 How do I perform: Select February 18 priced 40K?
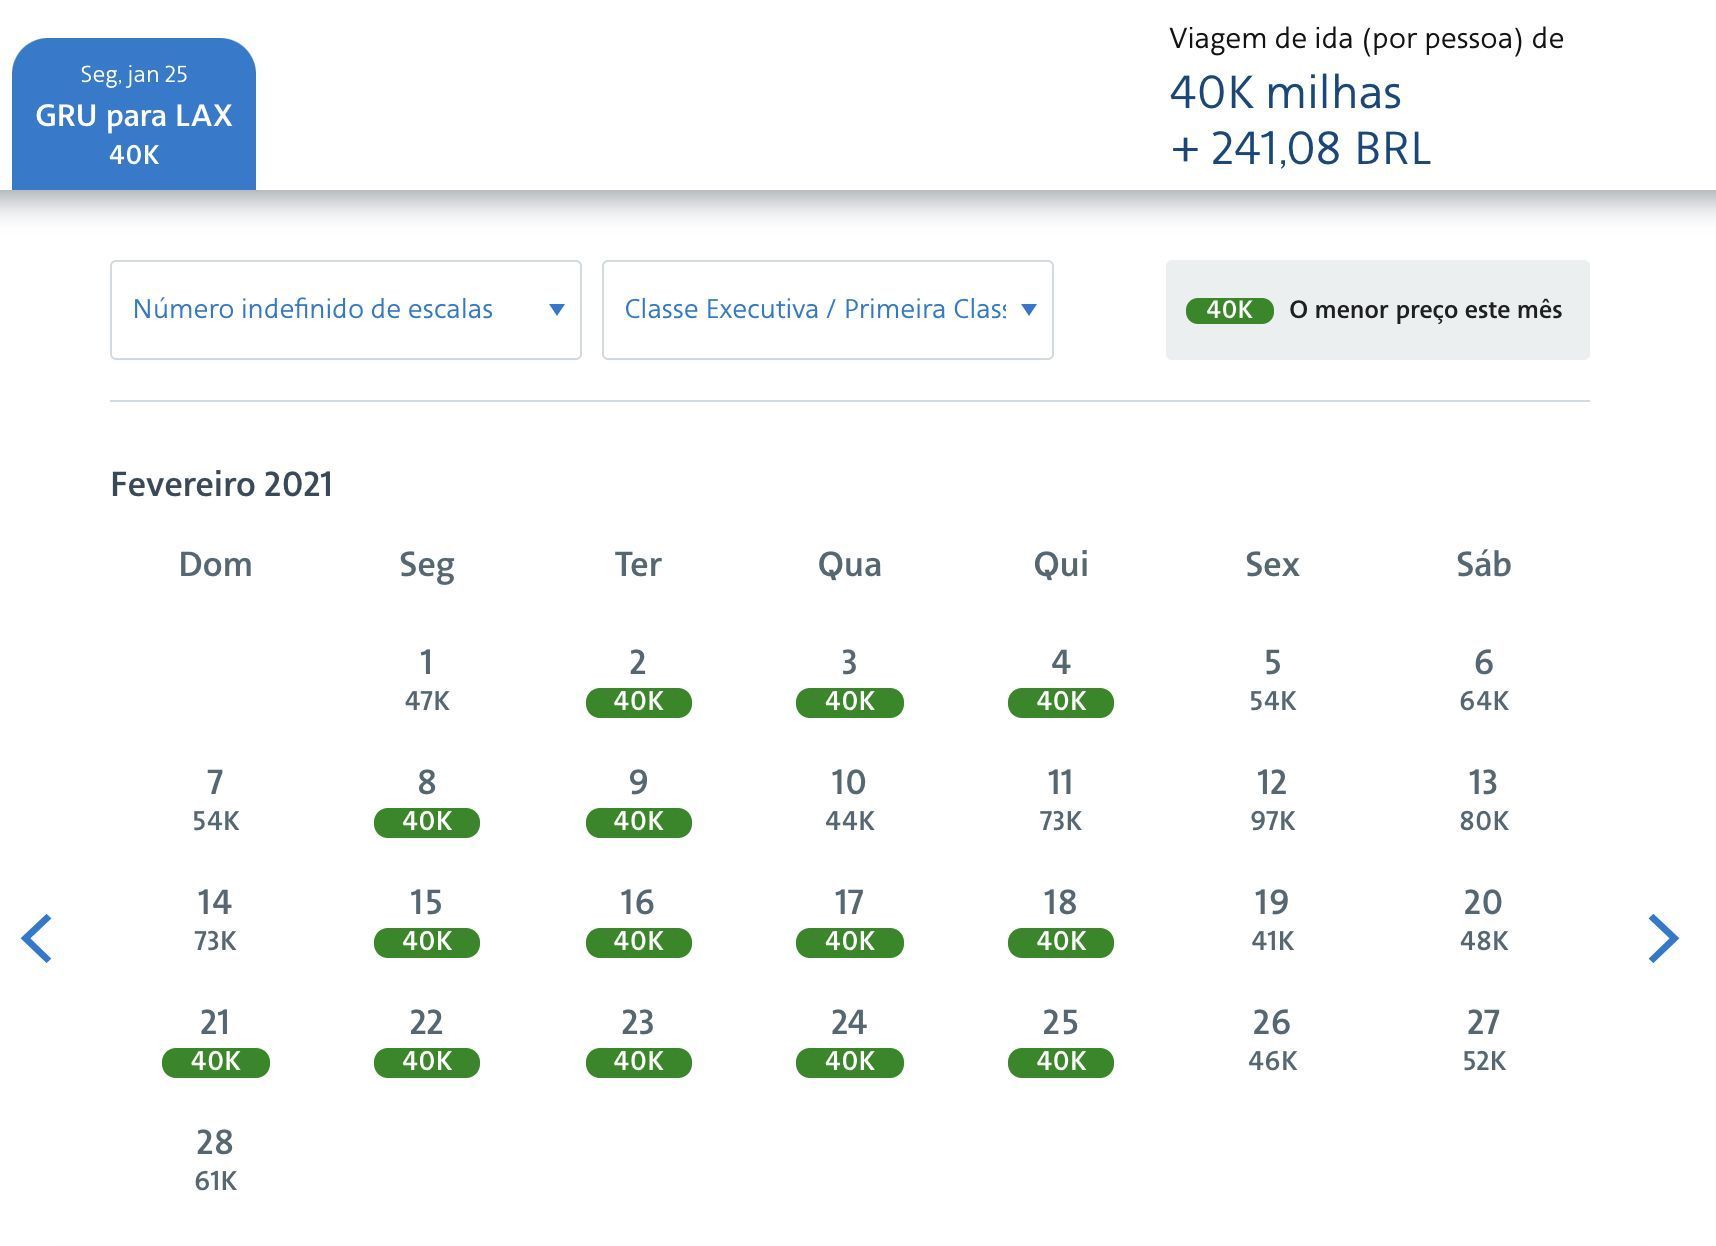(x=1061, y=920)
